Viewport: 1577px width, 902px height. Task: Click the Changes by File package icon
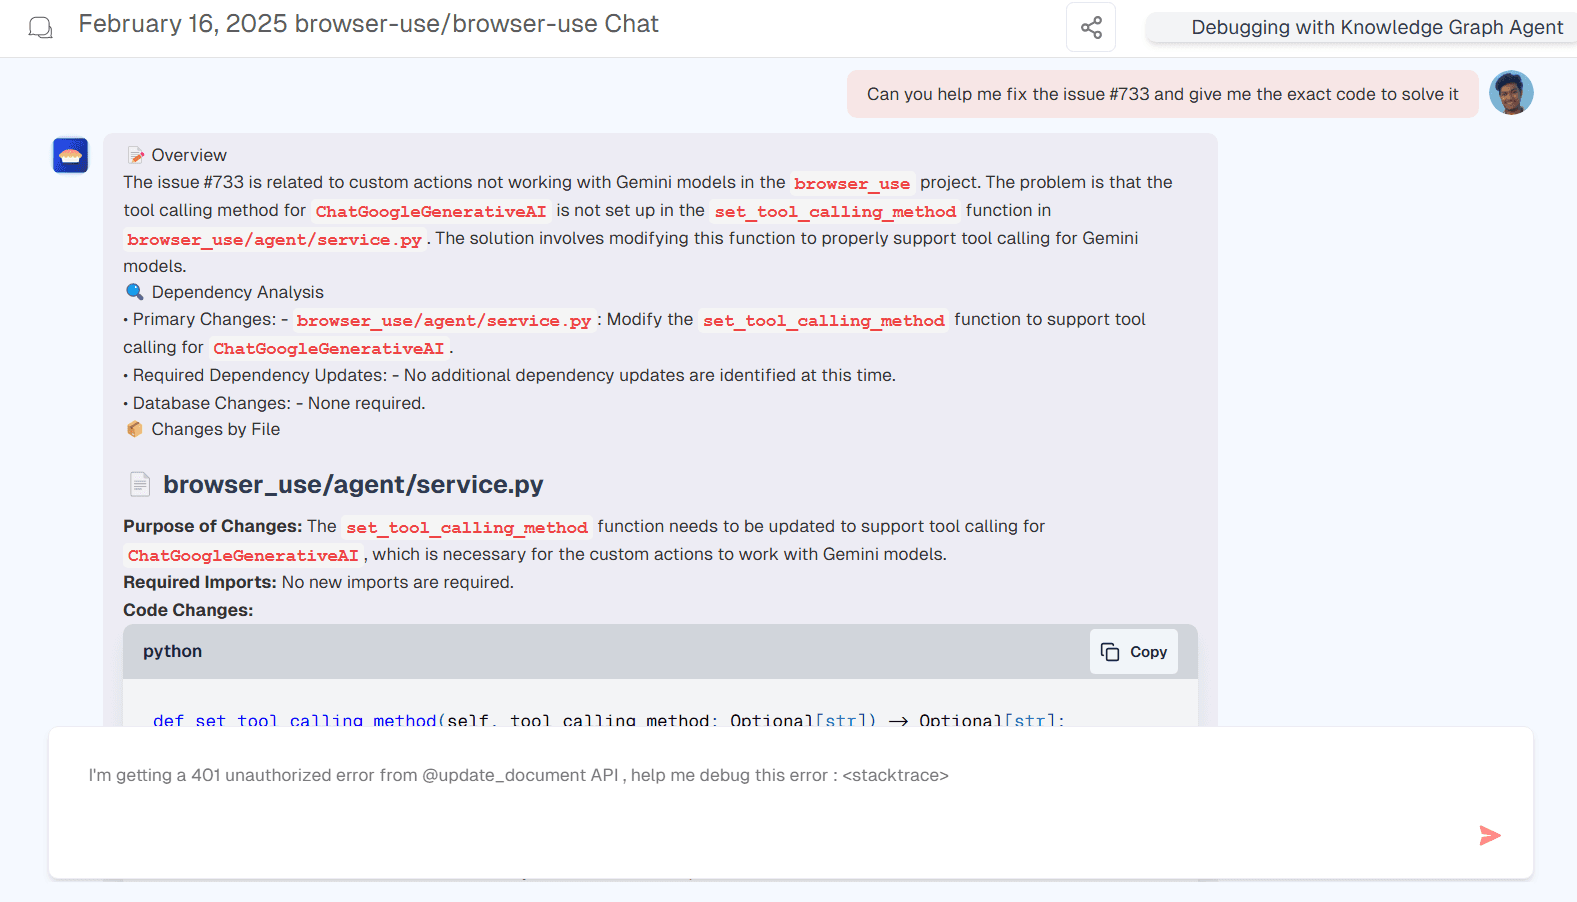point(134,429)
